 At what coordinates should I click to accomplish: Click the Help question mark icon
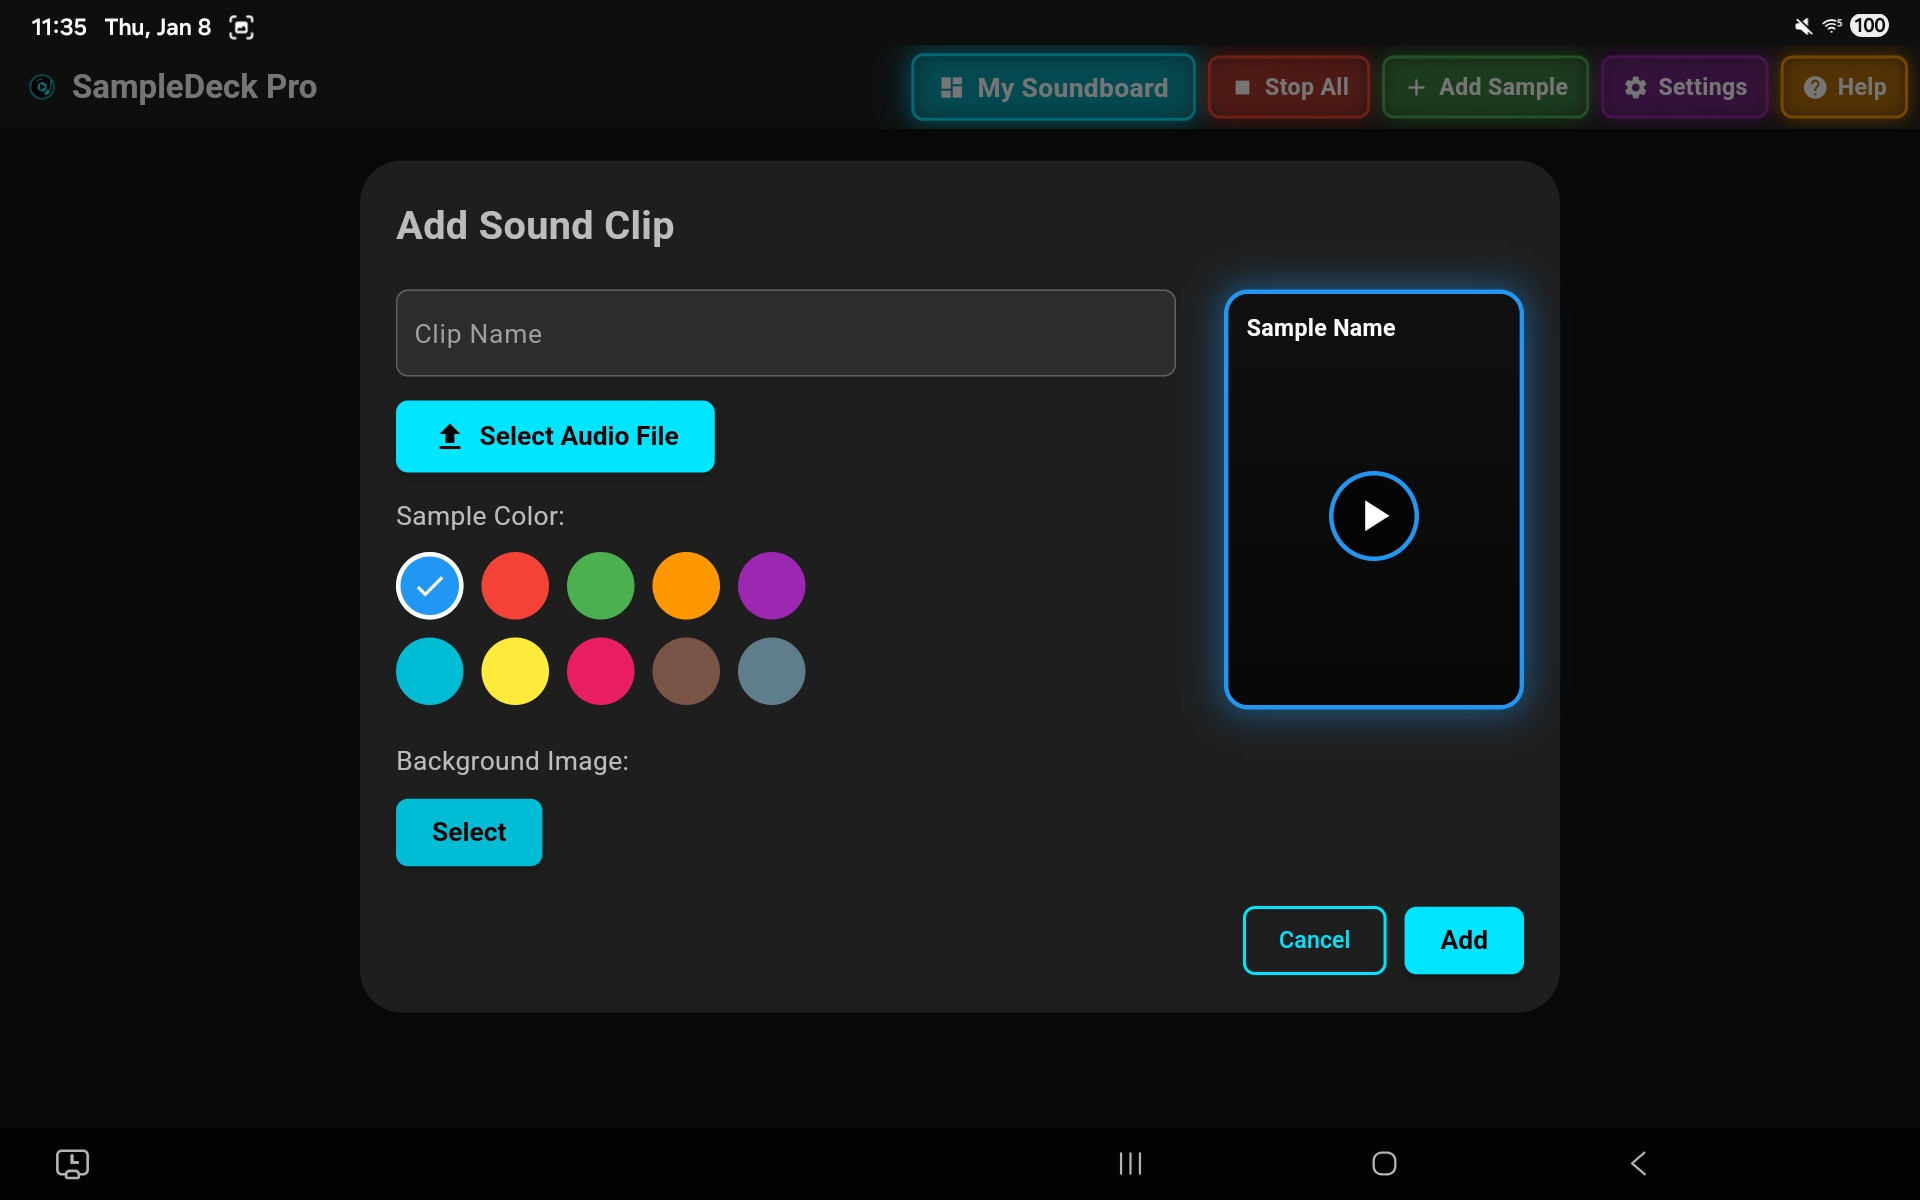tap(1815, 87)
